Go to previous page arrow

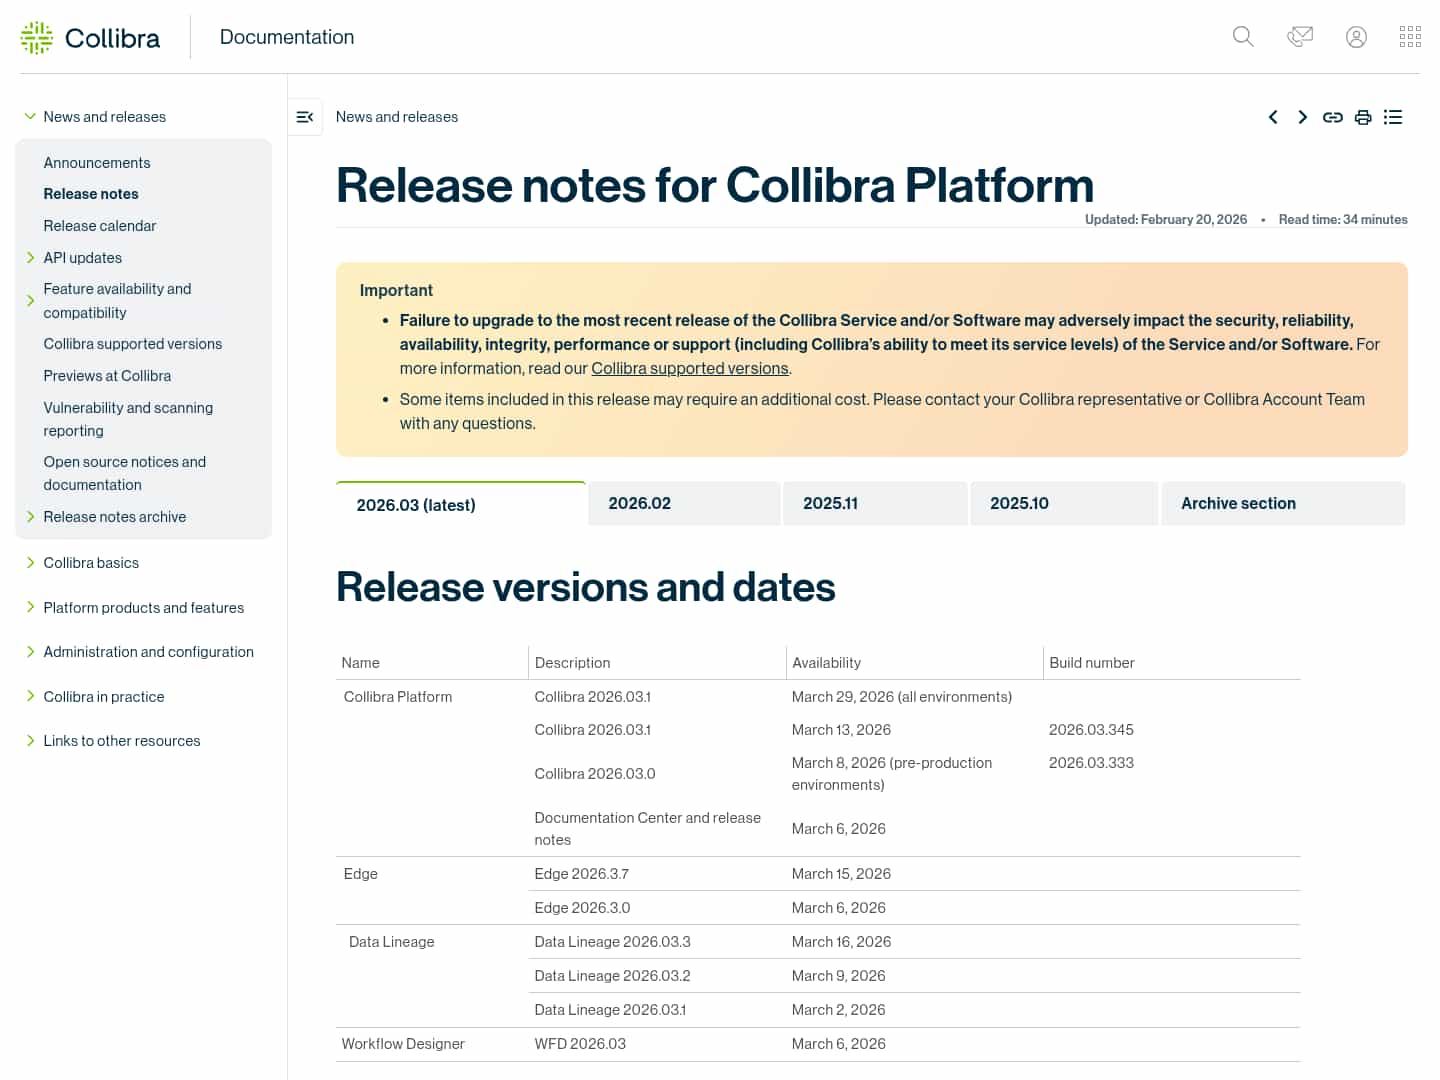click(1273, 117)
